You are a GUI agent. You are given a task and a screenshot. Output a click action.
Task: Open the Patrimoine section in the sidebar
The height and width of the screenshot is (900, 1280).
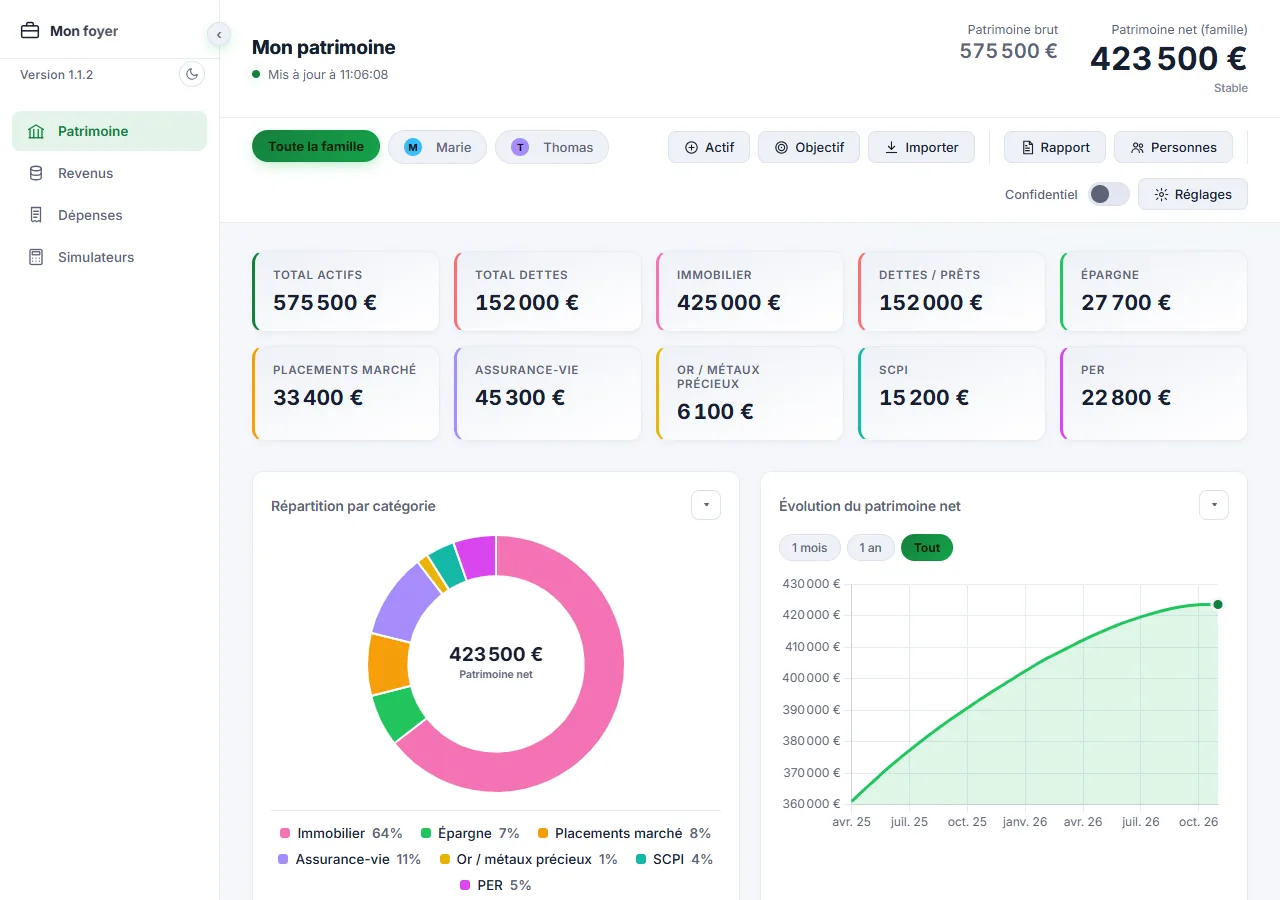[110, 131]
